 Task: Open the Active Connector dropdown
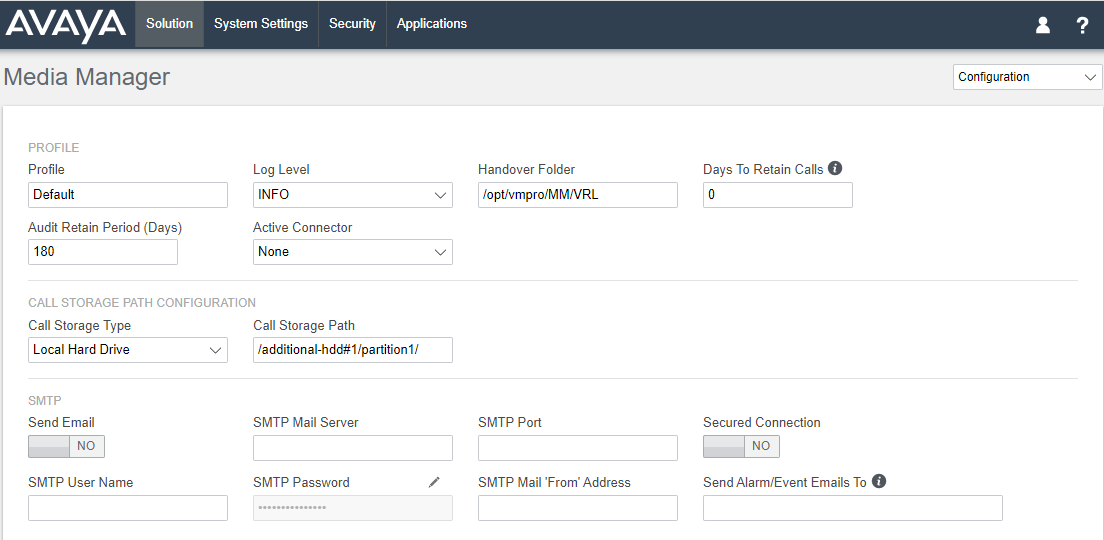point(353,251)
